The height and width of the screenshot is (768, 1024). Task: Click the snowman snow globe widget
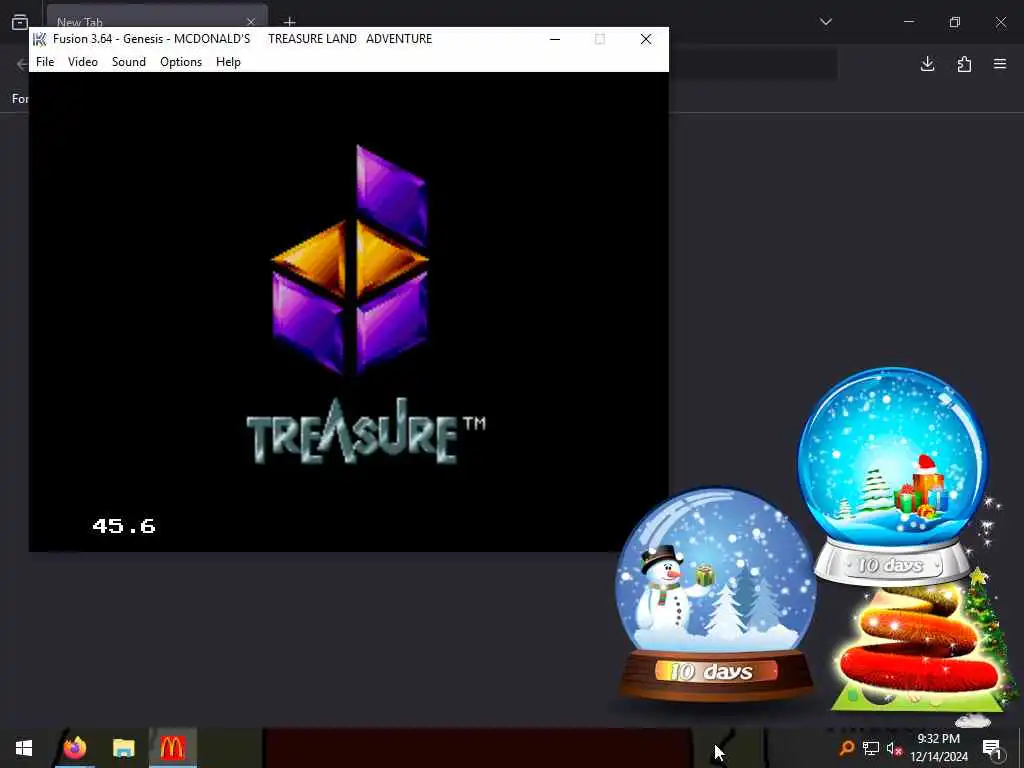point(716,594)
